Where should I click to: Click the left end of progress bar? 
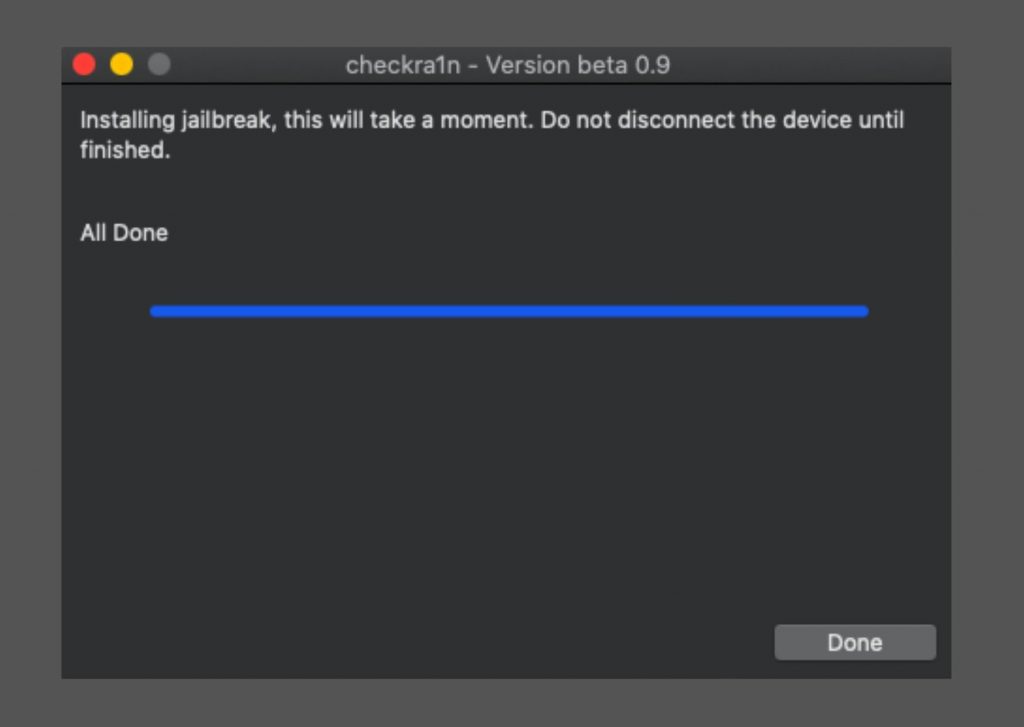pyautogui.click(x=157, y=312)
